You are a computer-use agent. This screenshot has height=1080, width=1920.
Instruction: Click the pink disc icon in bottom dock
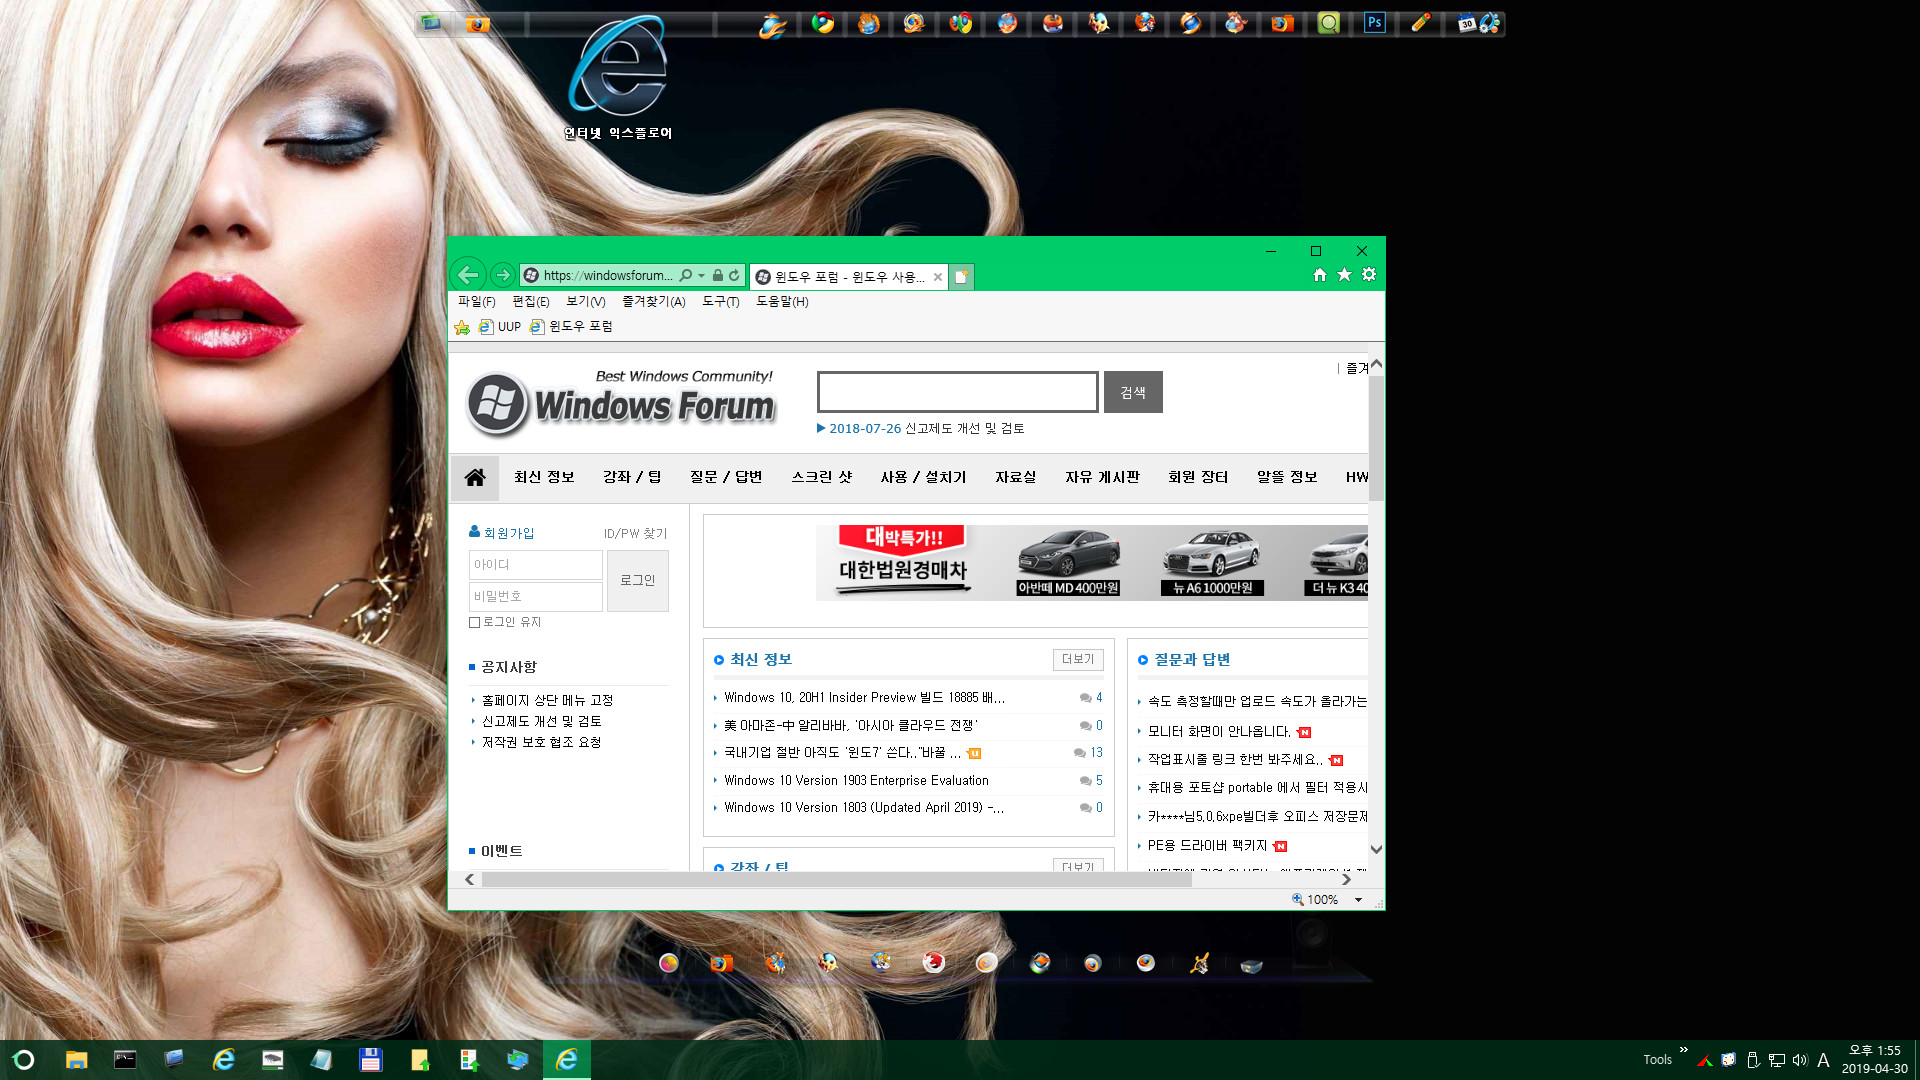[x=669, y=962]
